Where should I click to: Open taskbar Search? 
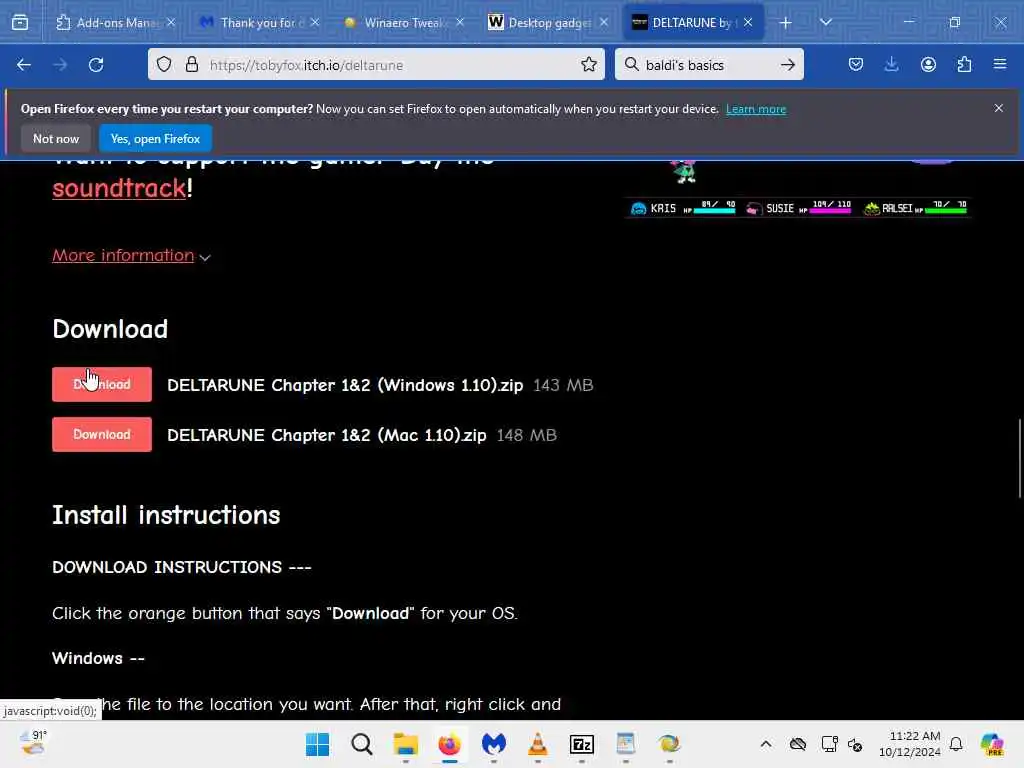[361, 744]
